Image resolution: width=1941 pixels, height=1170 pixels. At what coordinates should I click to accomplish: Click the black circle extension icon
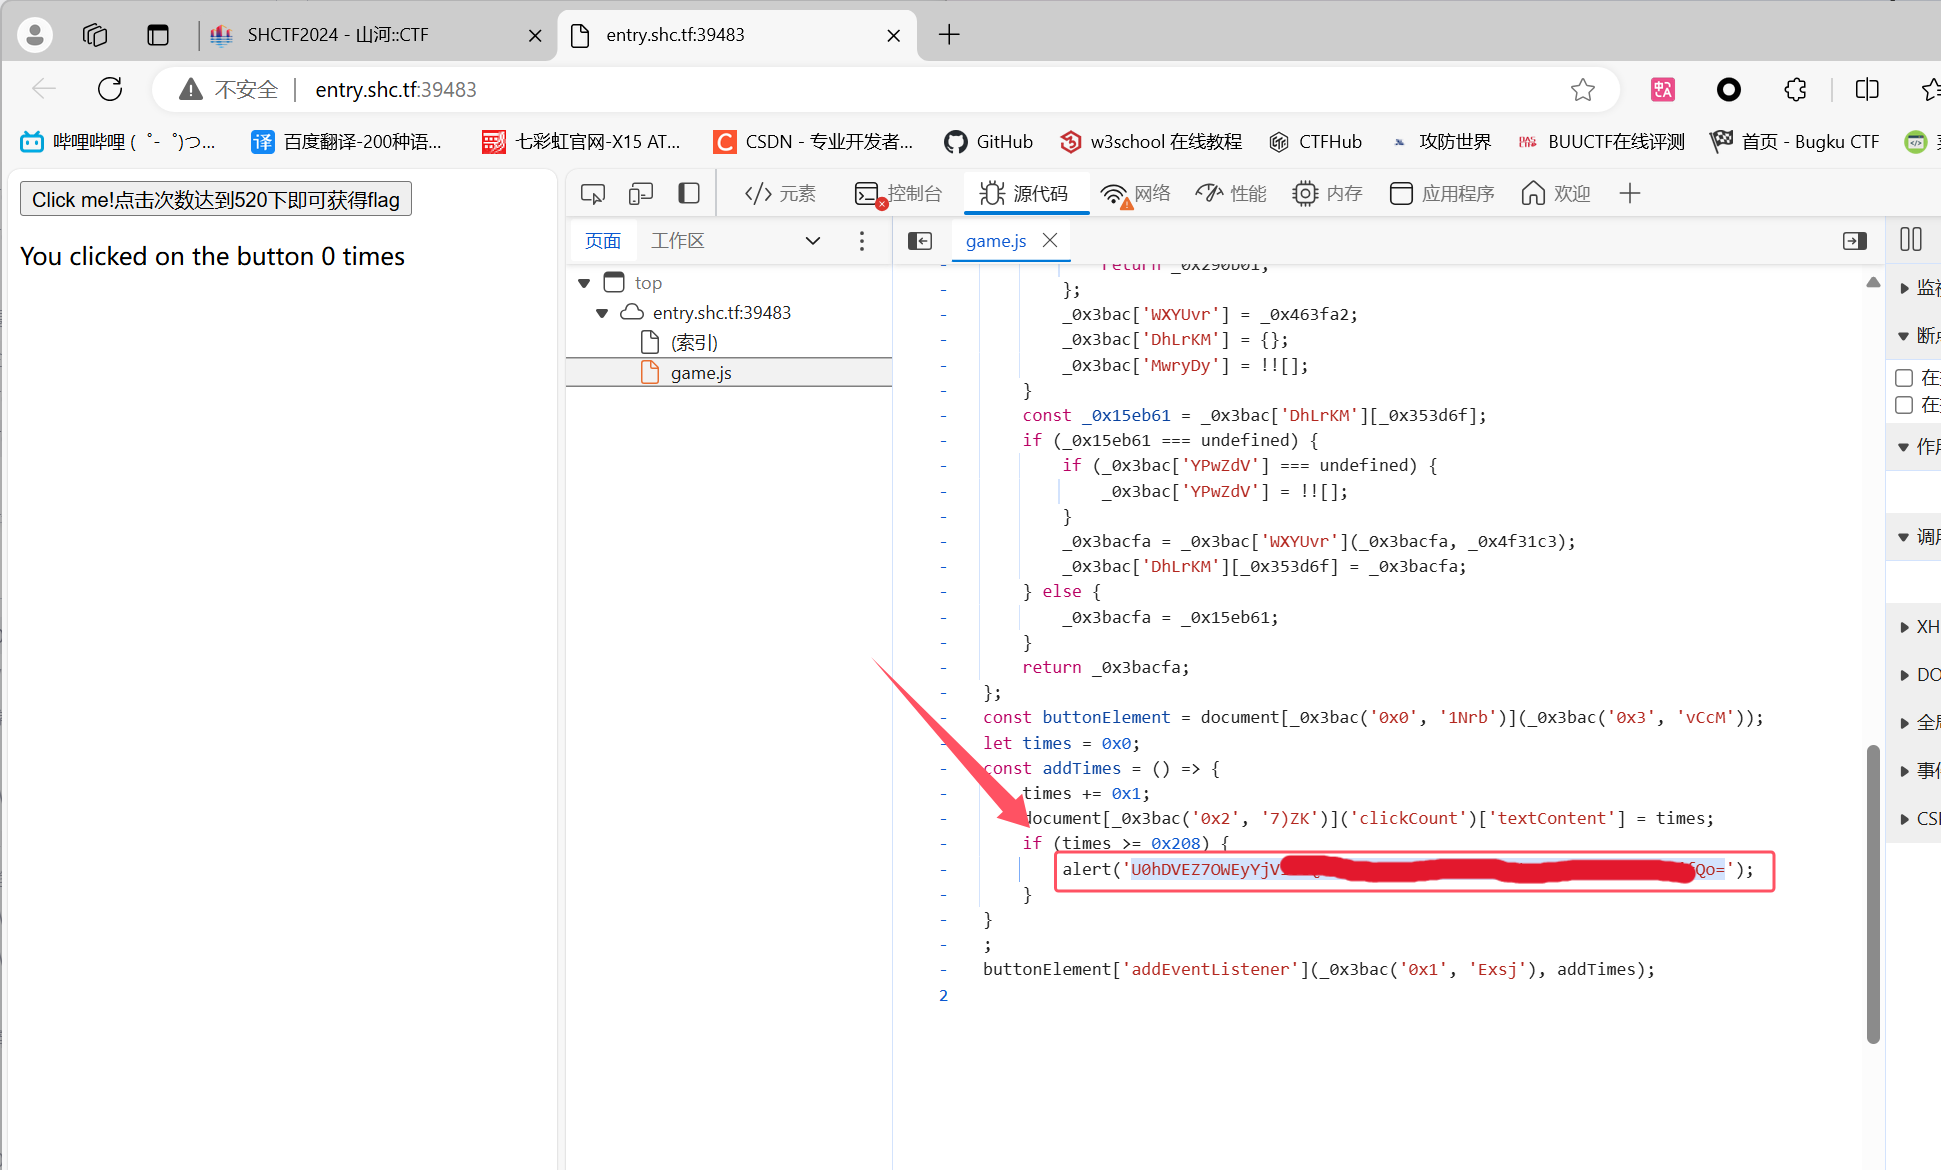pos(1728,90)
